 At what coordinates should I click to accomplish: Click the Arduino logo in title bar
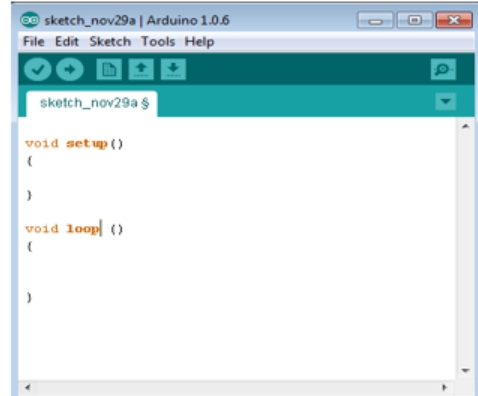[x=30, y=20]
